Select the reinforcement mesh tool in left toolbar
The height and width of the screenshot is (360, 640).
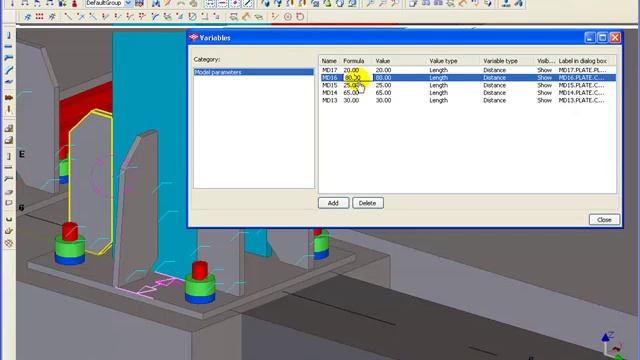click(x=9, y=243)
